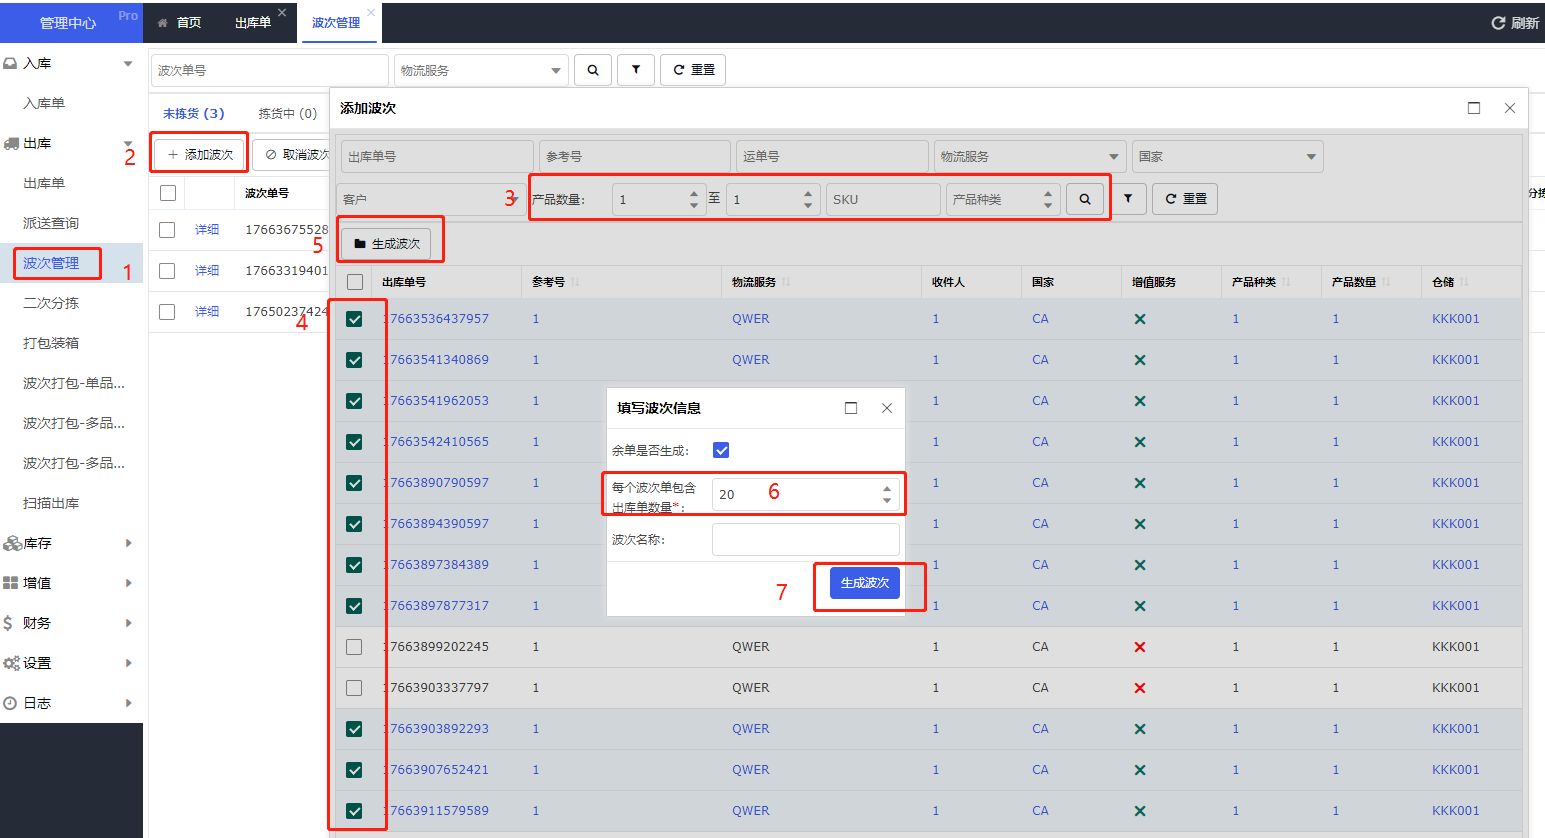Click 重置 button in main search bar
Screen dimensions: 1545x838
pyautogui.click(x=693, y=70)
